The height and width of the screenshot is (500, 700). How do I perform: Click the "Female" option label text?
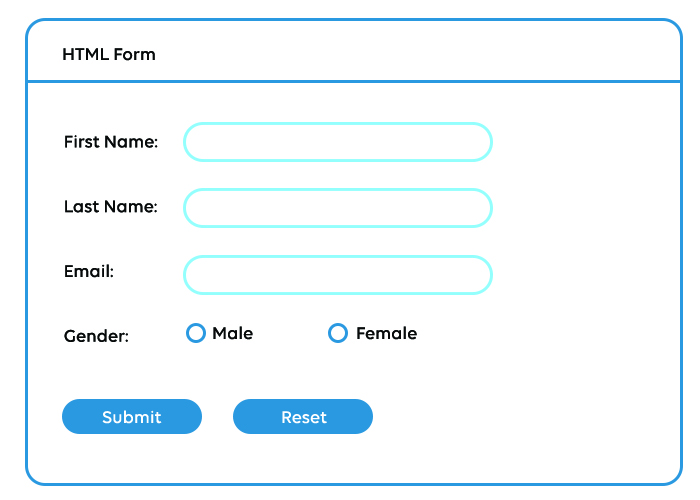point(386,334)
